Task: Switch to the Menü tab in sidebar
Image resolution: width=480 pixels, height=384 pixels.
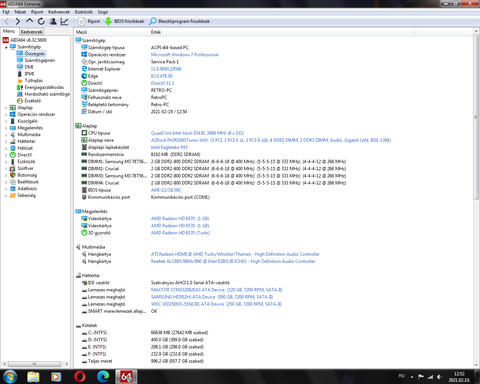Action: [9, 31]
